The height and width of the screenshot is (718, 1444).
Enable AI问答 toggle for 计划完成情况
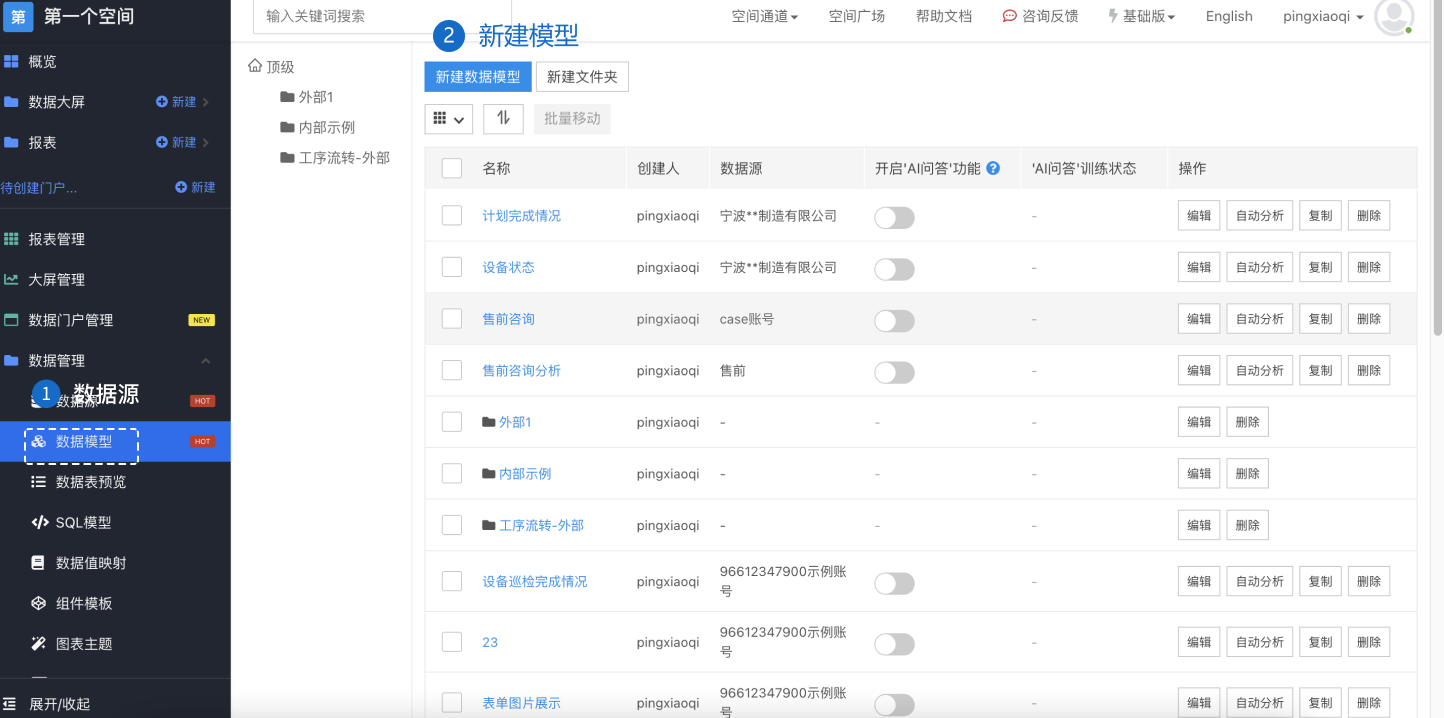tap(894, 217)
